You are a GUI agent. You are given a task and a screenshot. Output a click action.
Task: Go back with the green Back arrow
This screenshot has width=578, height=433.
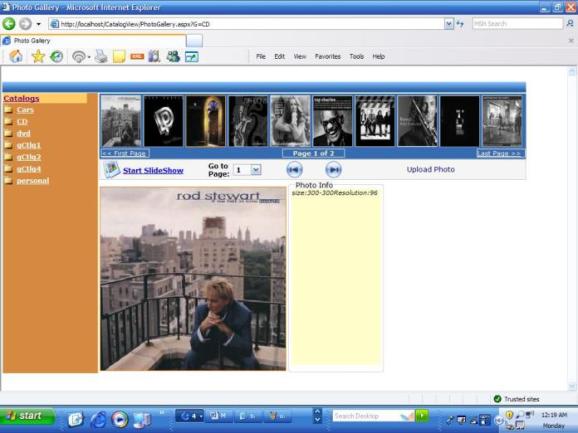pyautogui.click(x=9, y=24)
